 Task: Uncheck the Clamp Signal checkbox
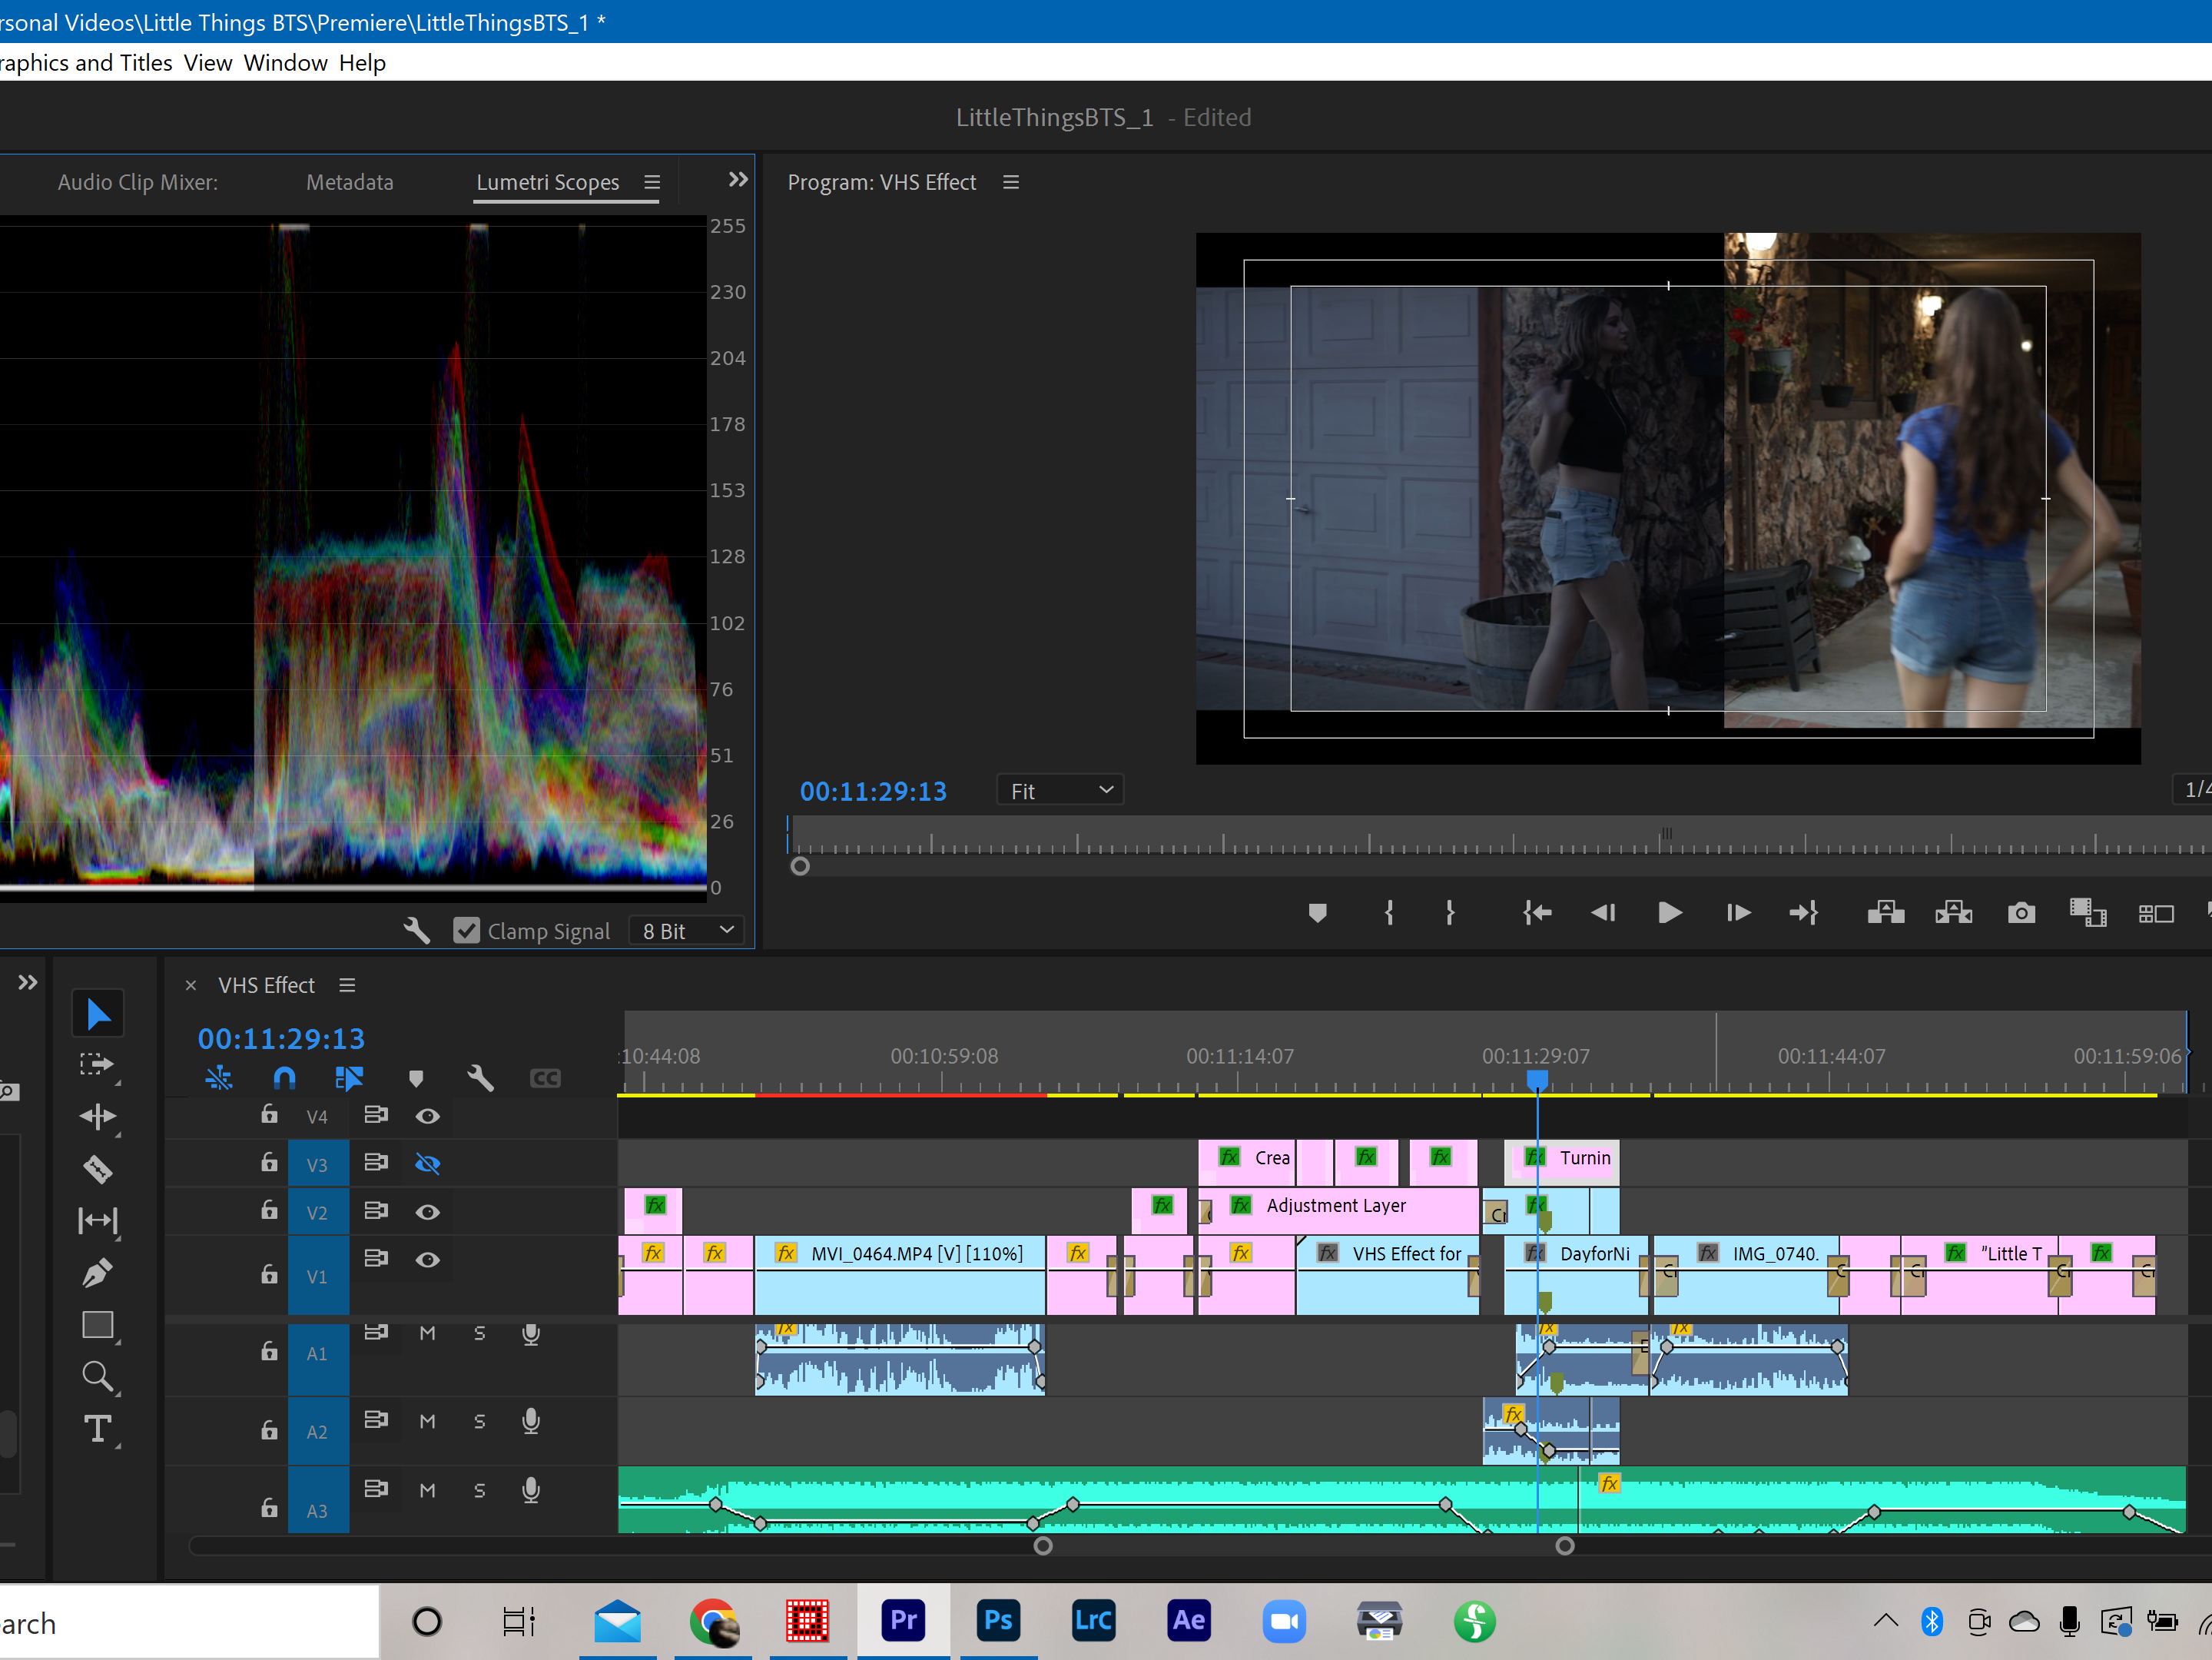pyautogui.click(x=466, y=931)
